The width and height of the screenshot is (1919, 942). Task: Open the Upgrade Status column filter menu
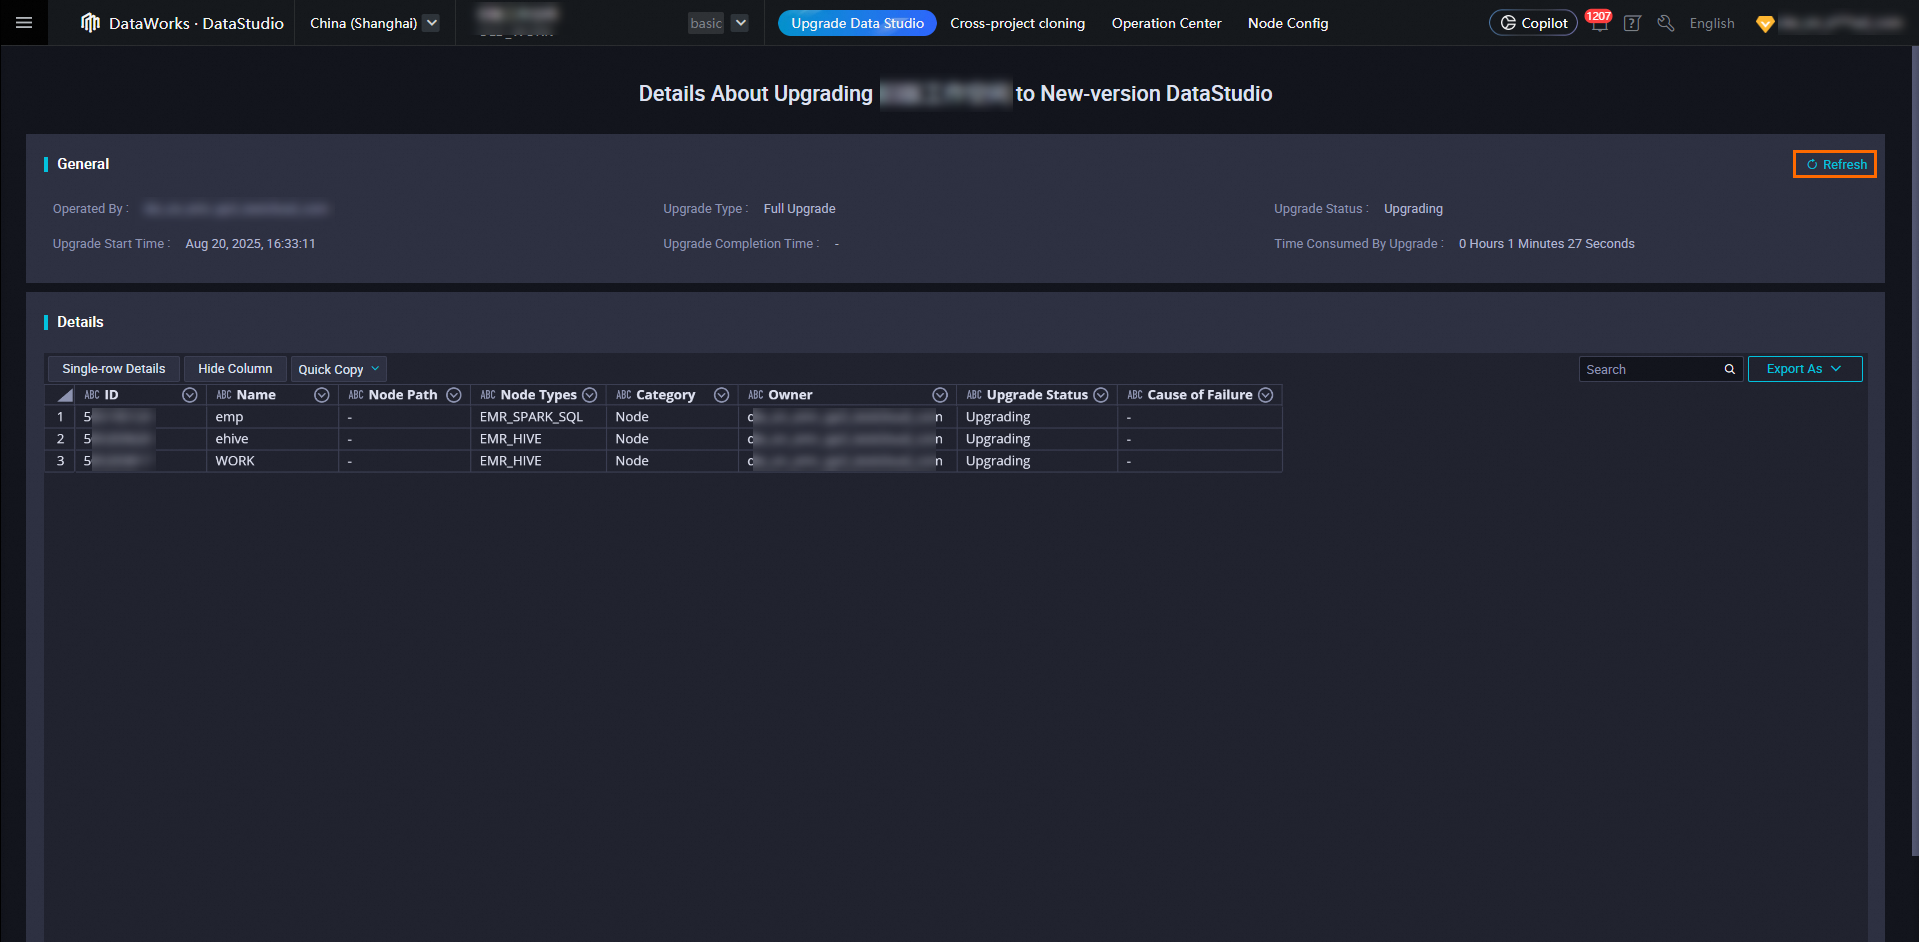coord(1100,395)
